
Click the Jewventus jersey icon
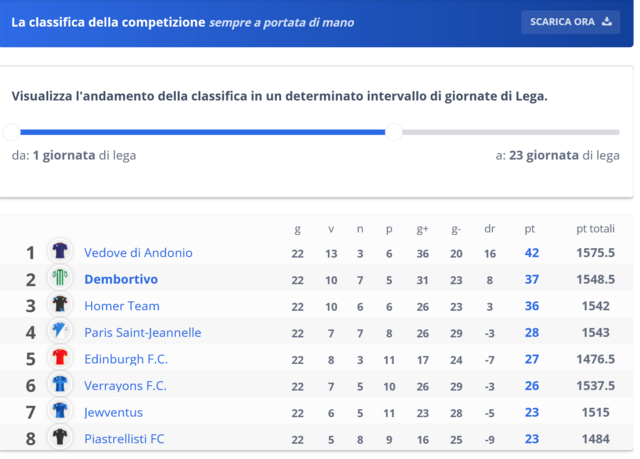click(x=60, y=410)
